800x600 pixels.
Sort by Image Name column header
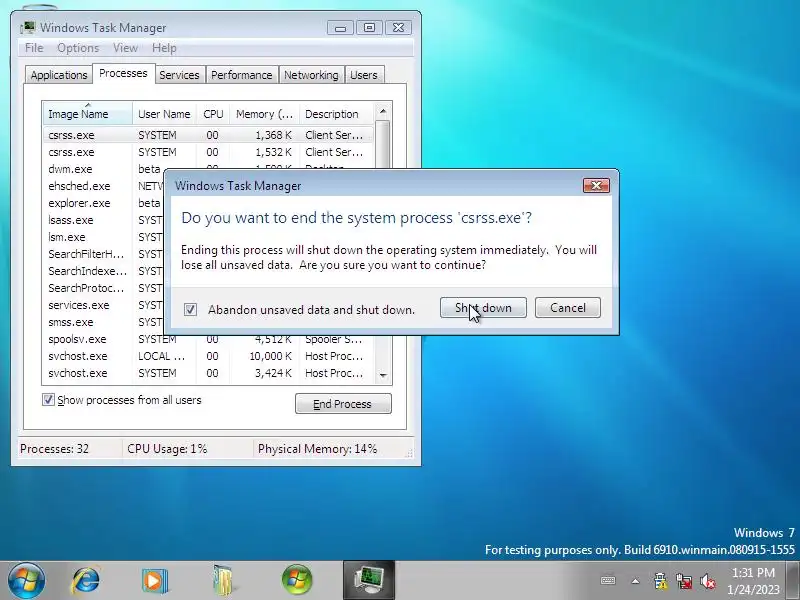(x=87, y=114)
